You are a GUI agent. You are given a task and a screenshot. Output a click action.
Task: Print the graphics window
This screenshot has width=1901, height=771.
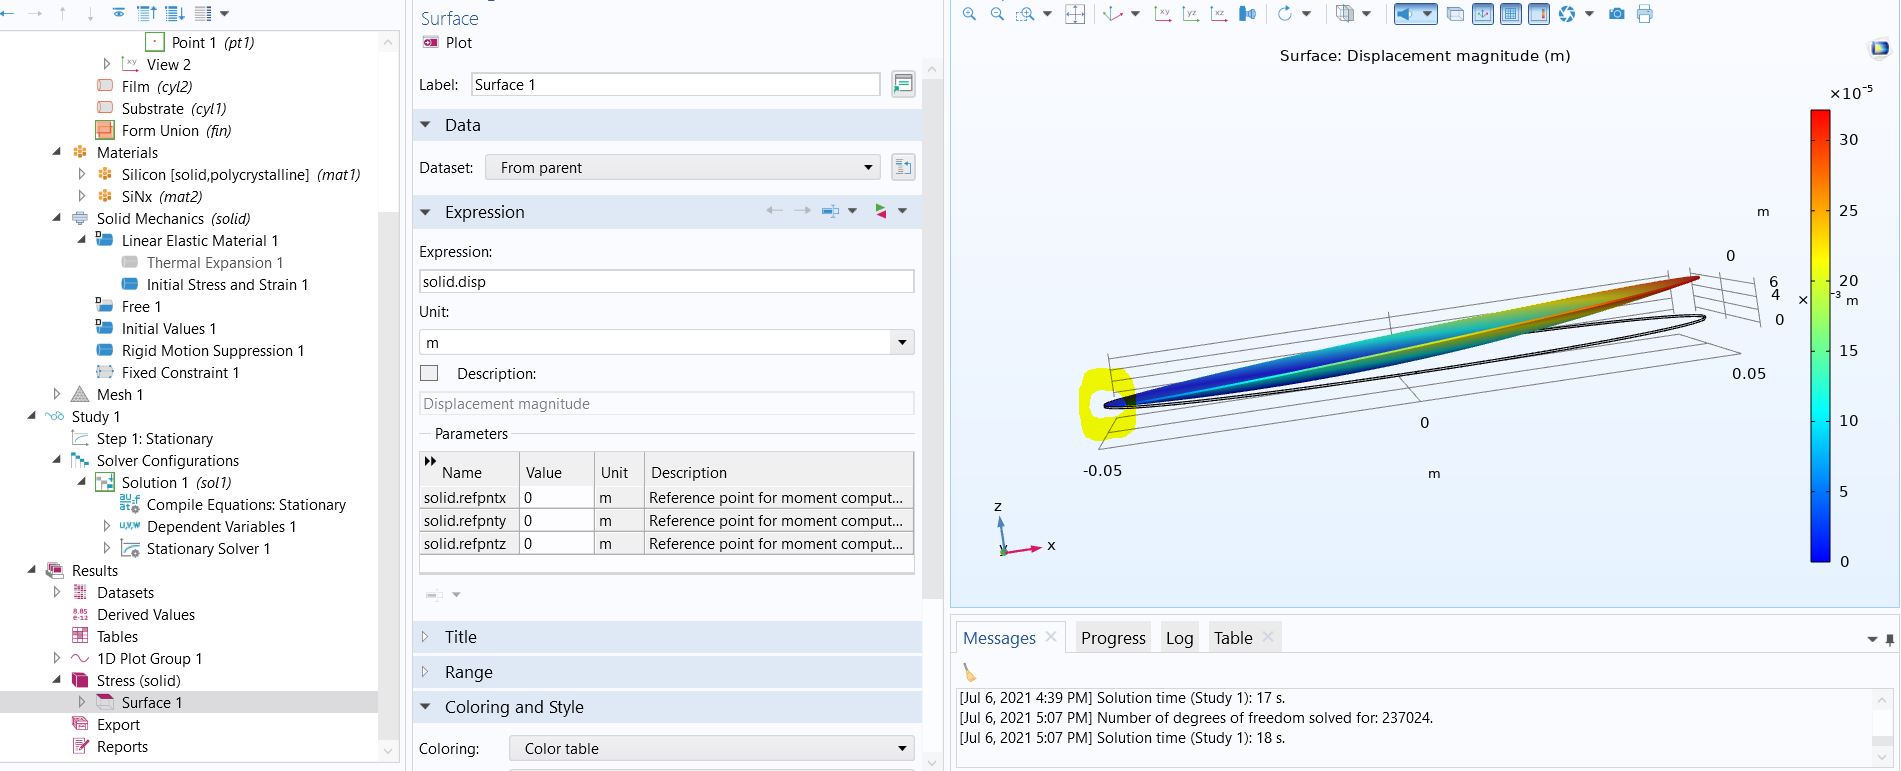[1645, 14]
